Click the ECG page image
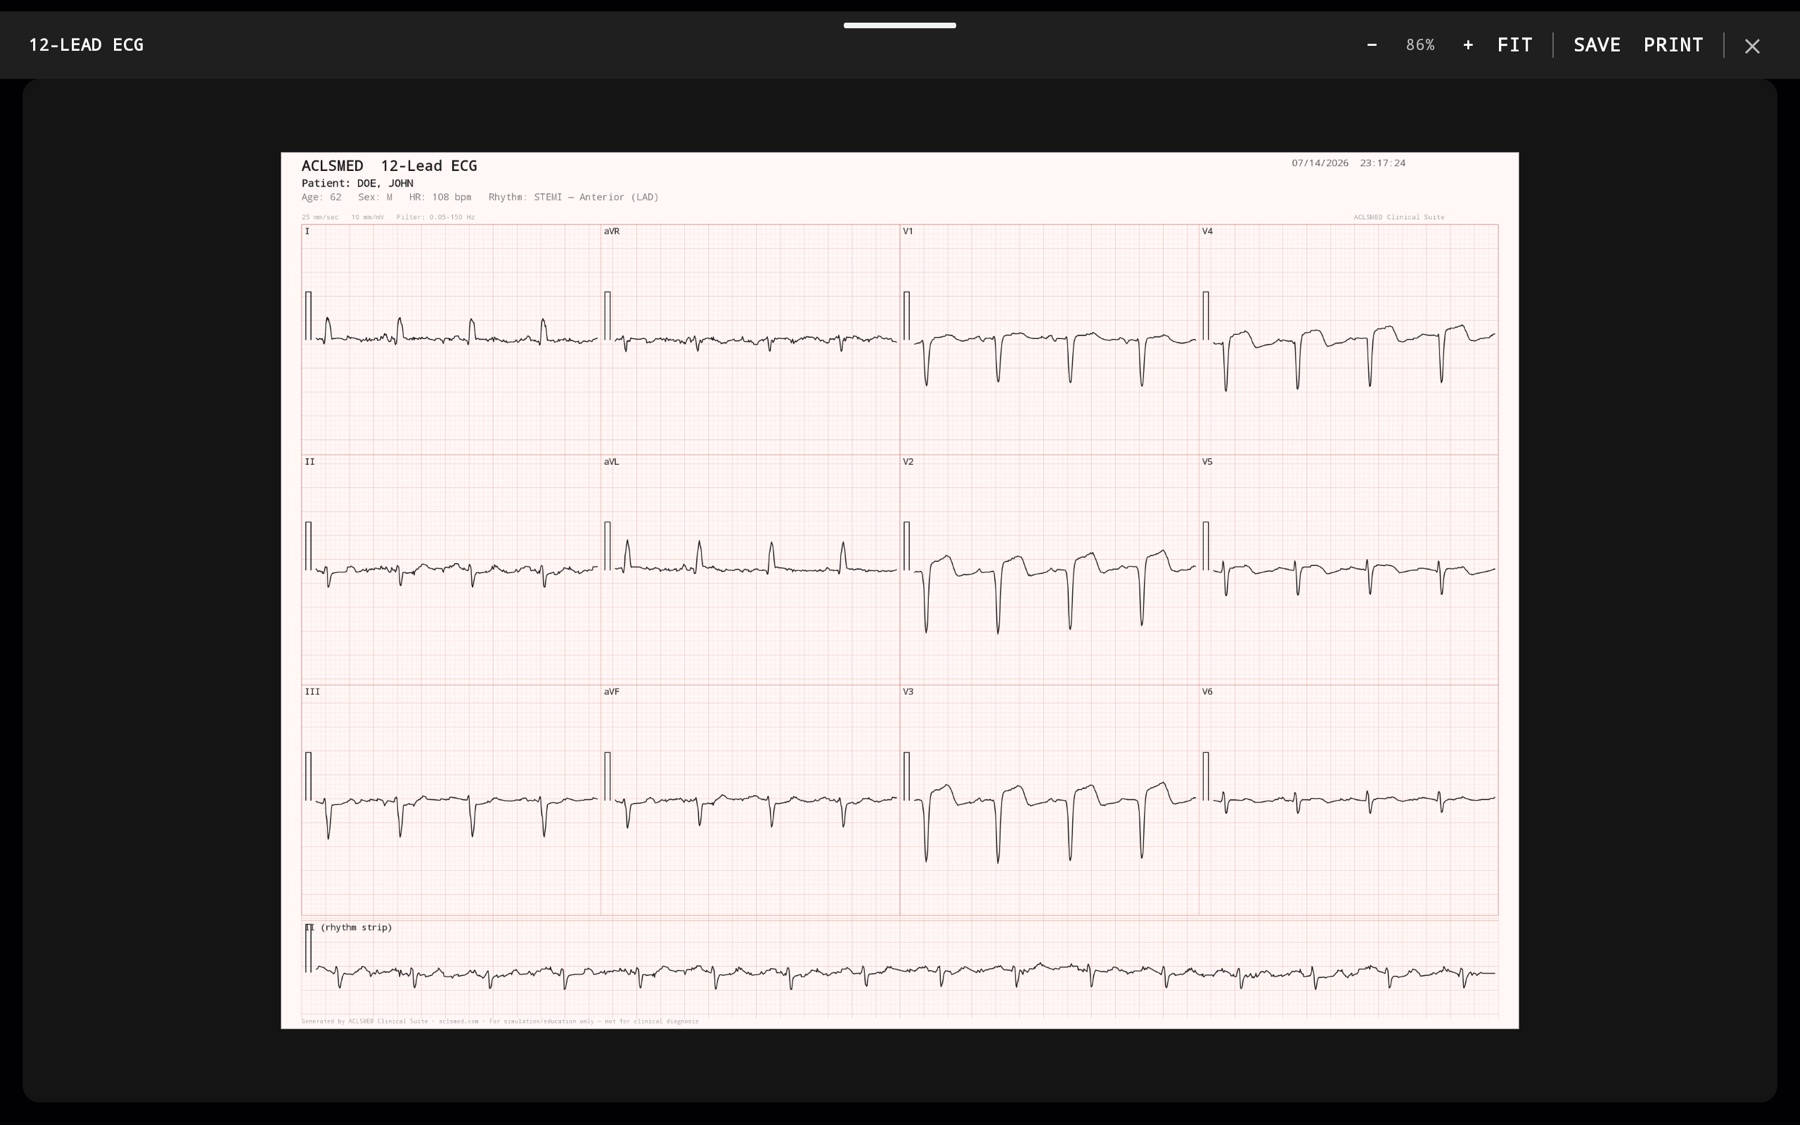 900,590
